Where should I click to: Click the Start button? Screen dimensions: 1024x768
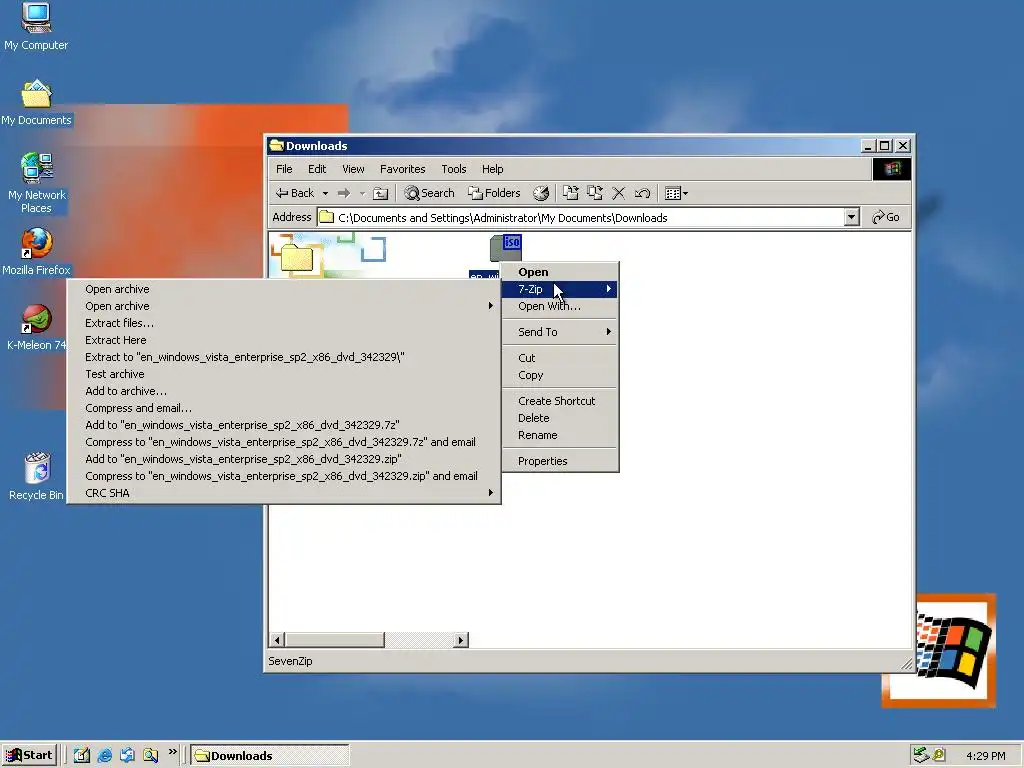click(29, 755)
